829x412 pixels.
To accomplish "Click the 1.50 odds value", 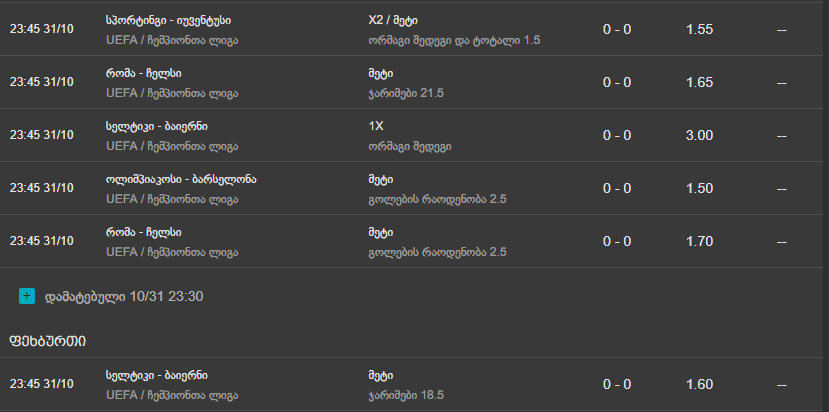I will coord(700,188).
